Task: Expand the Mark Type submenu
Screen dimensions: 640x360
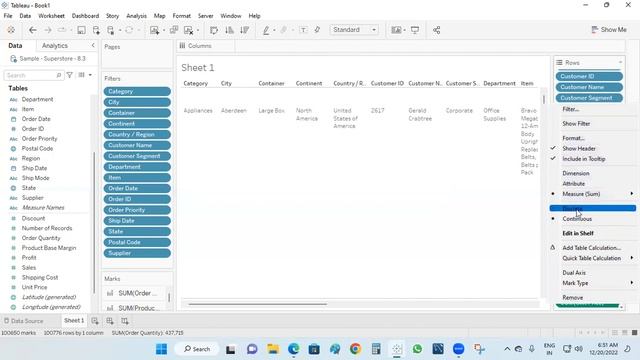Action: (592, 283)
